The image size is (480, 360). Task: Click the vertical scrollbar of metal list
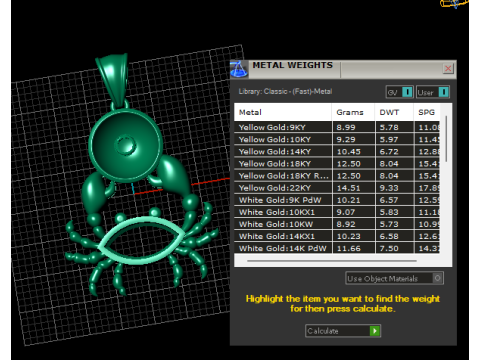(x=446, y=139)
